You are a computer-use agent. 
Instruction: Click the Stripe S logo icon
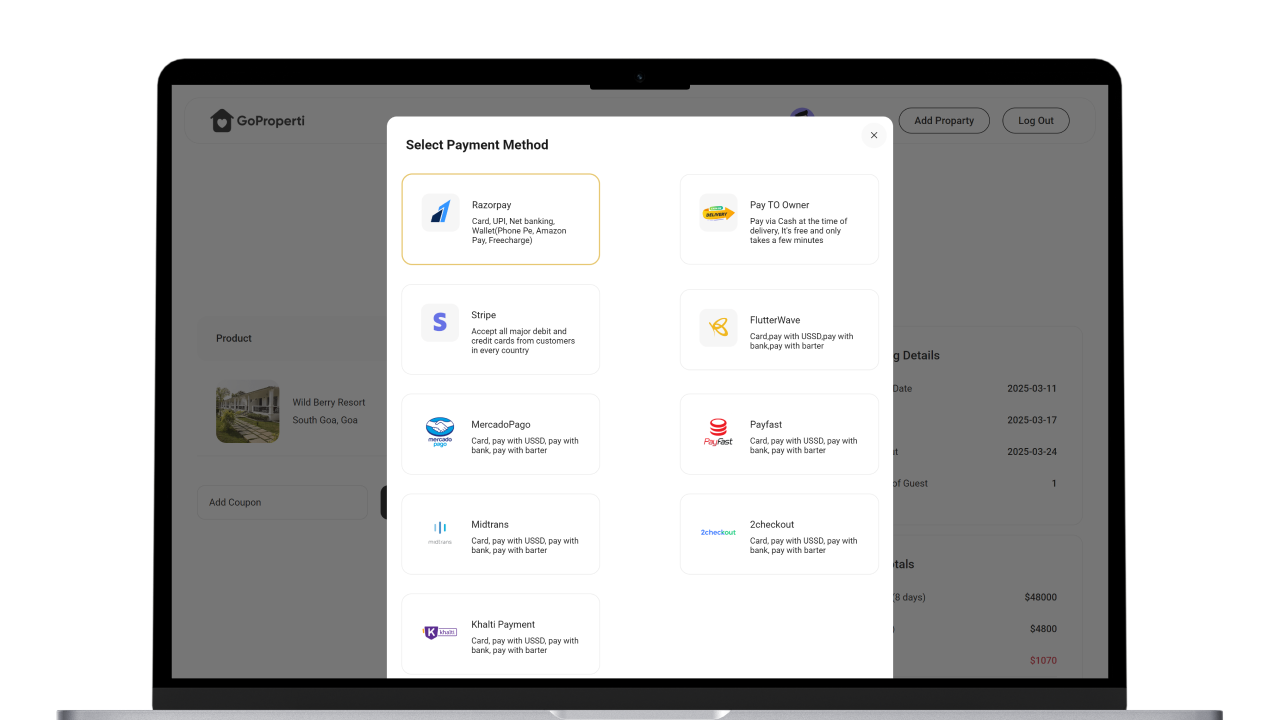(440, 322)
